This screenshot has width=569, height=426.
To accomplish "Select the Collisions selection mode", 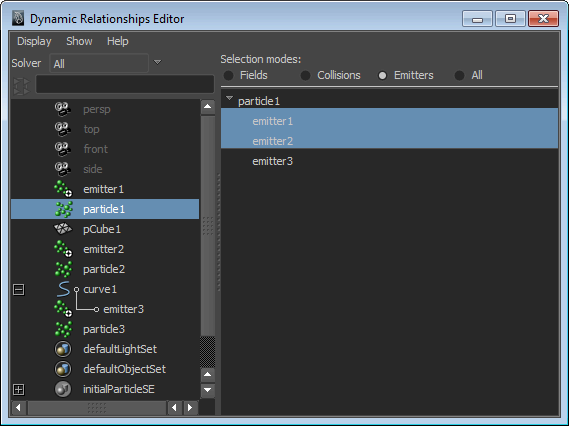I will tap(306, 75).
